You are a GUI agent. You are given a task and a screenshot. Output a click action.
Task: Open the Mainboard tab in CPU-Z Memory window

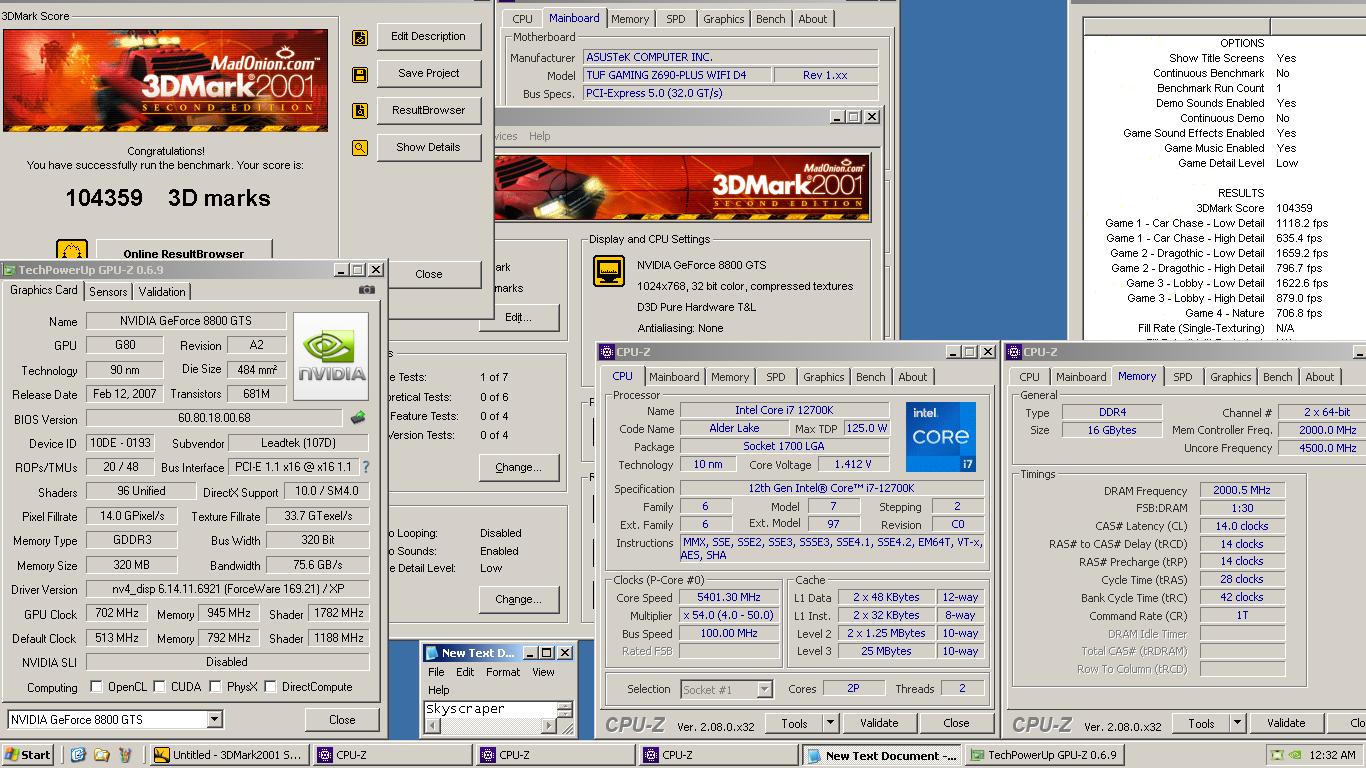(1081, 377)
